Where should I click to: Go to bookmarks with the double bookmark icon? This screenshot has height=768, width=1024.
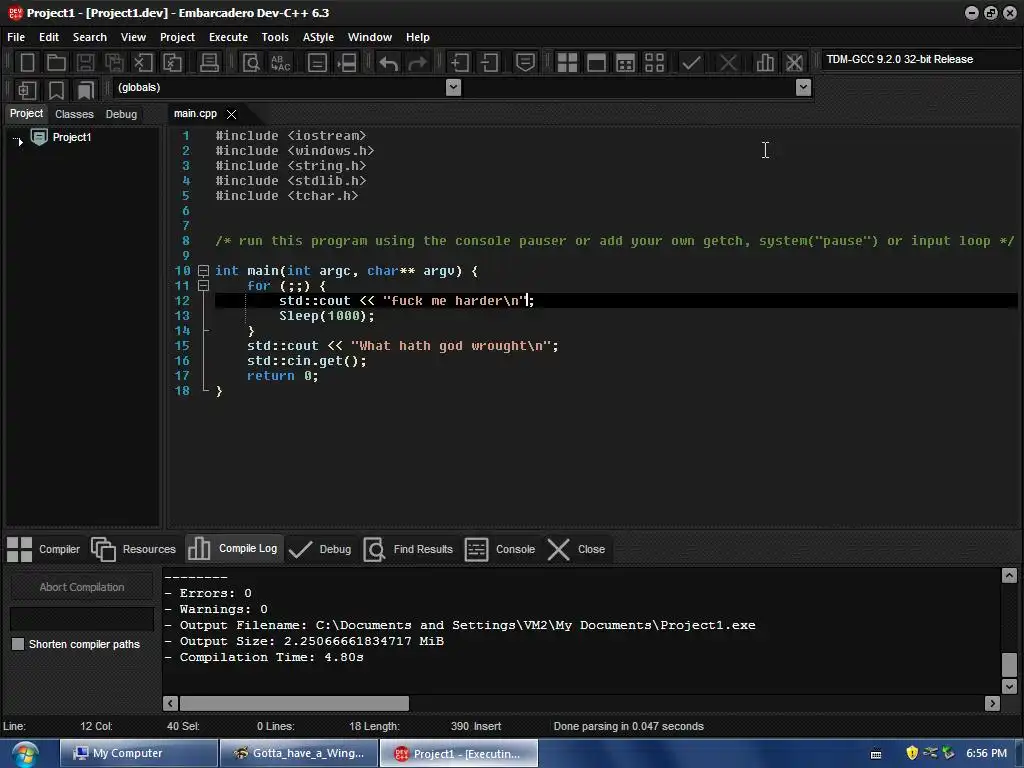pyautogui.click(x=85, y=89)
